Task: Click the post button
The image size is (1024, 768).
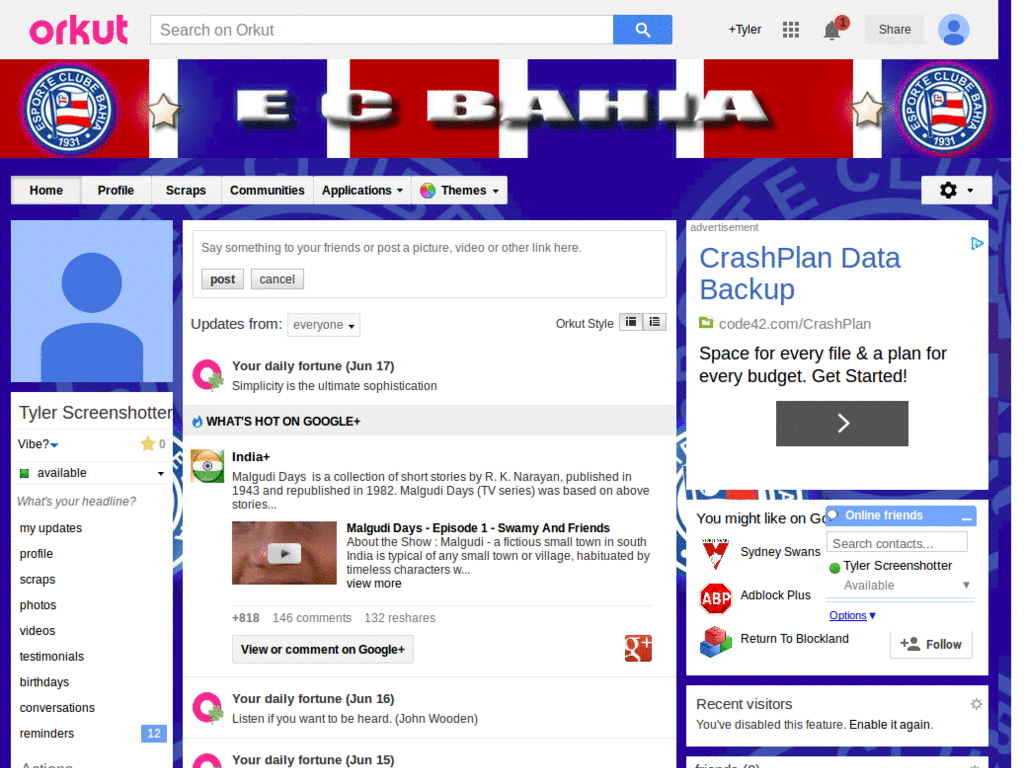Action: click(x=223, y=279)
